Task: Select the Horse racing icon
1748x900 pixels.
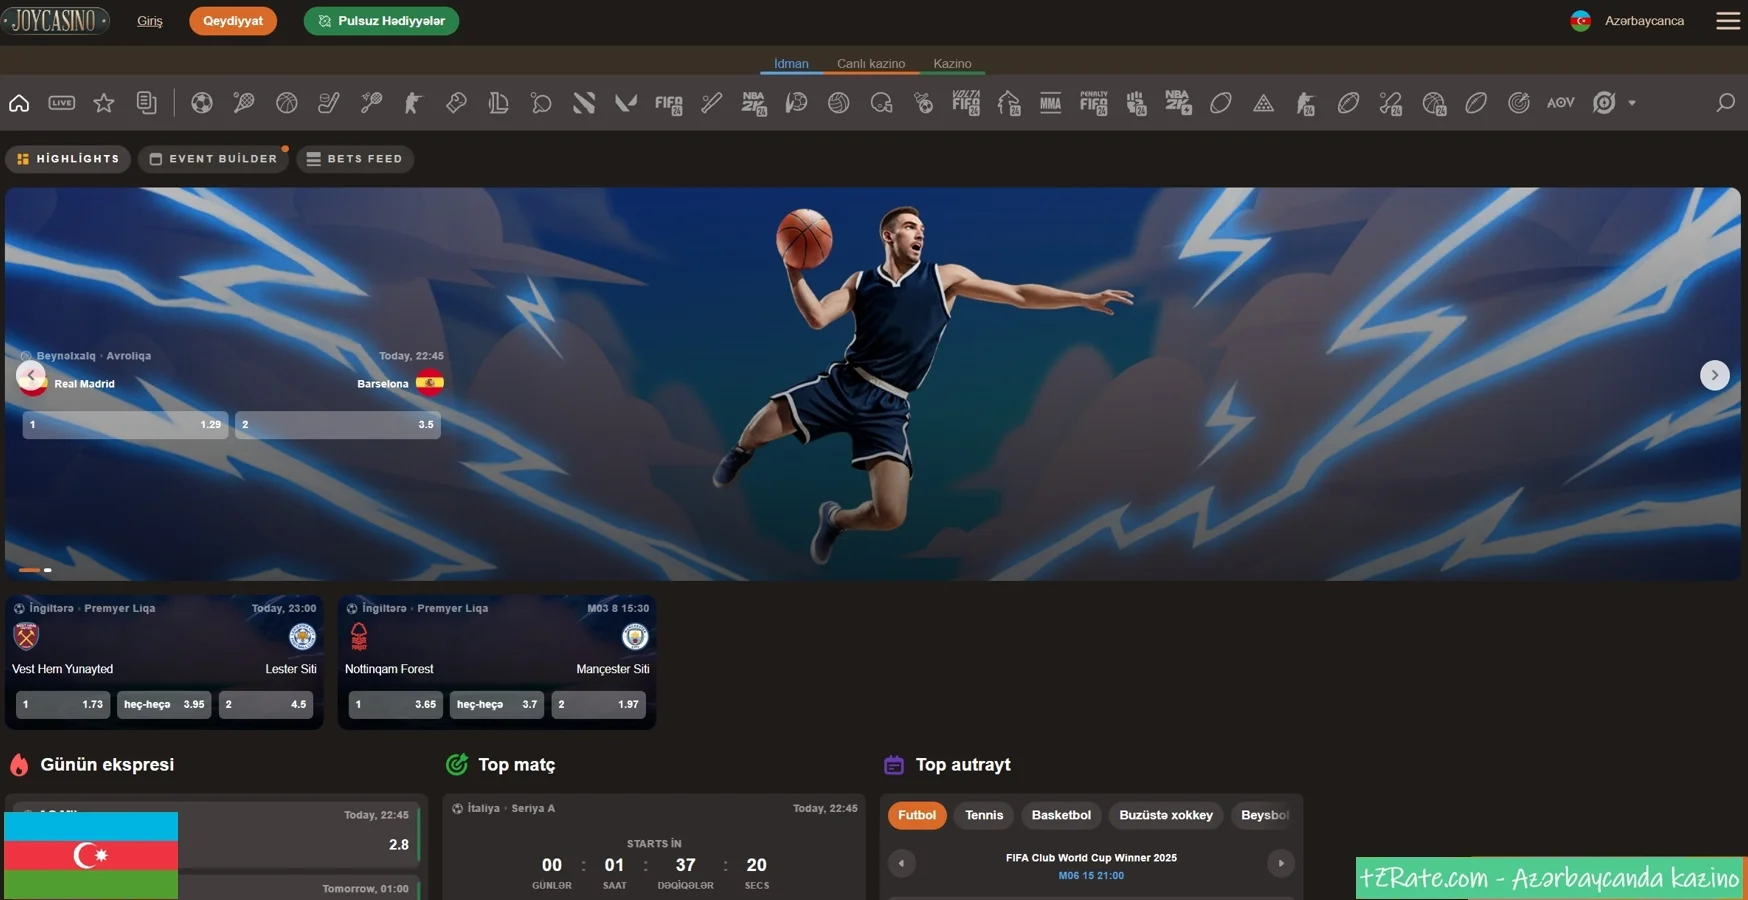Action: (1009, 103)
